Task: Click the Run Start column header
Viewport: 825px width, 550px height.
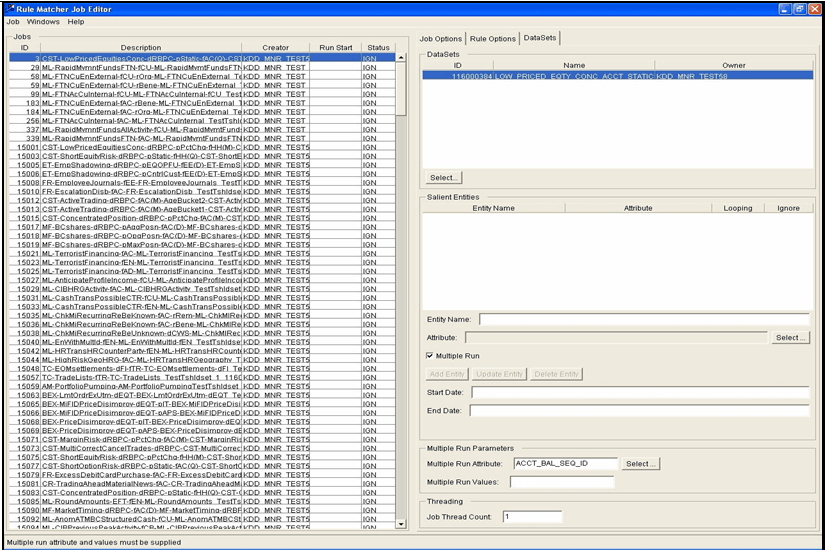Action: (336, 47)
